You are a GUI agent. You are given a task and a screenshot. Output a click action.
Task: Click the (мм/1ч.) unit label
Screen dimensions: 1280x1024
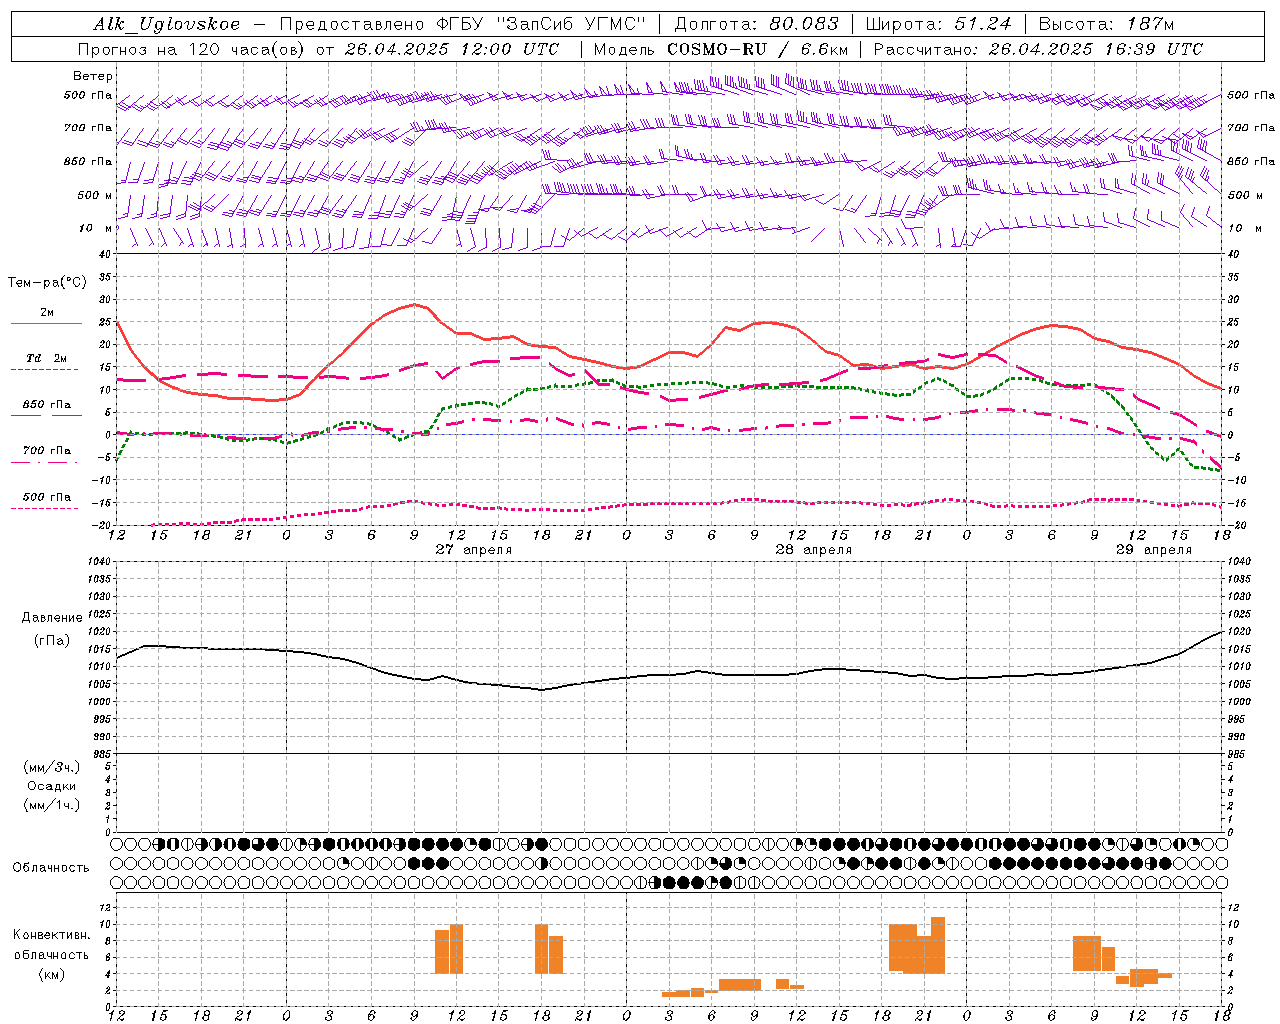52,805
